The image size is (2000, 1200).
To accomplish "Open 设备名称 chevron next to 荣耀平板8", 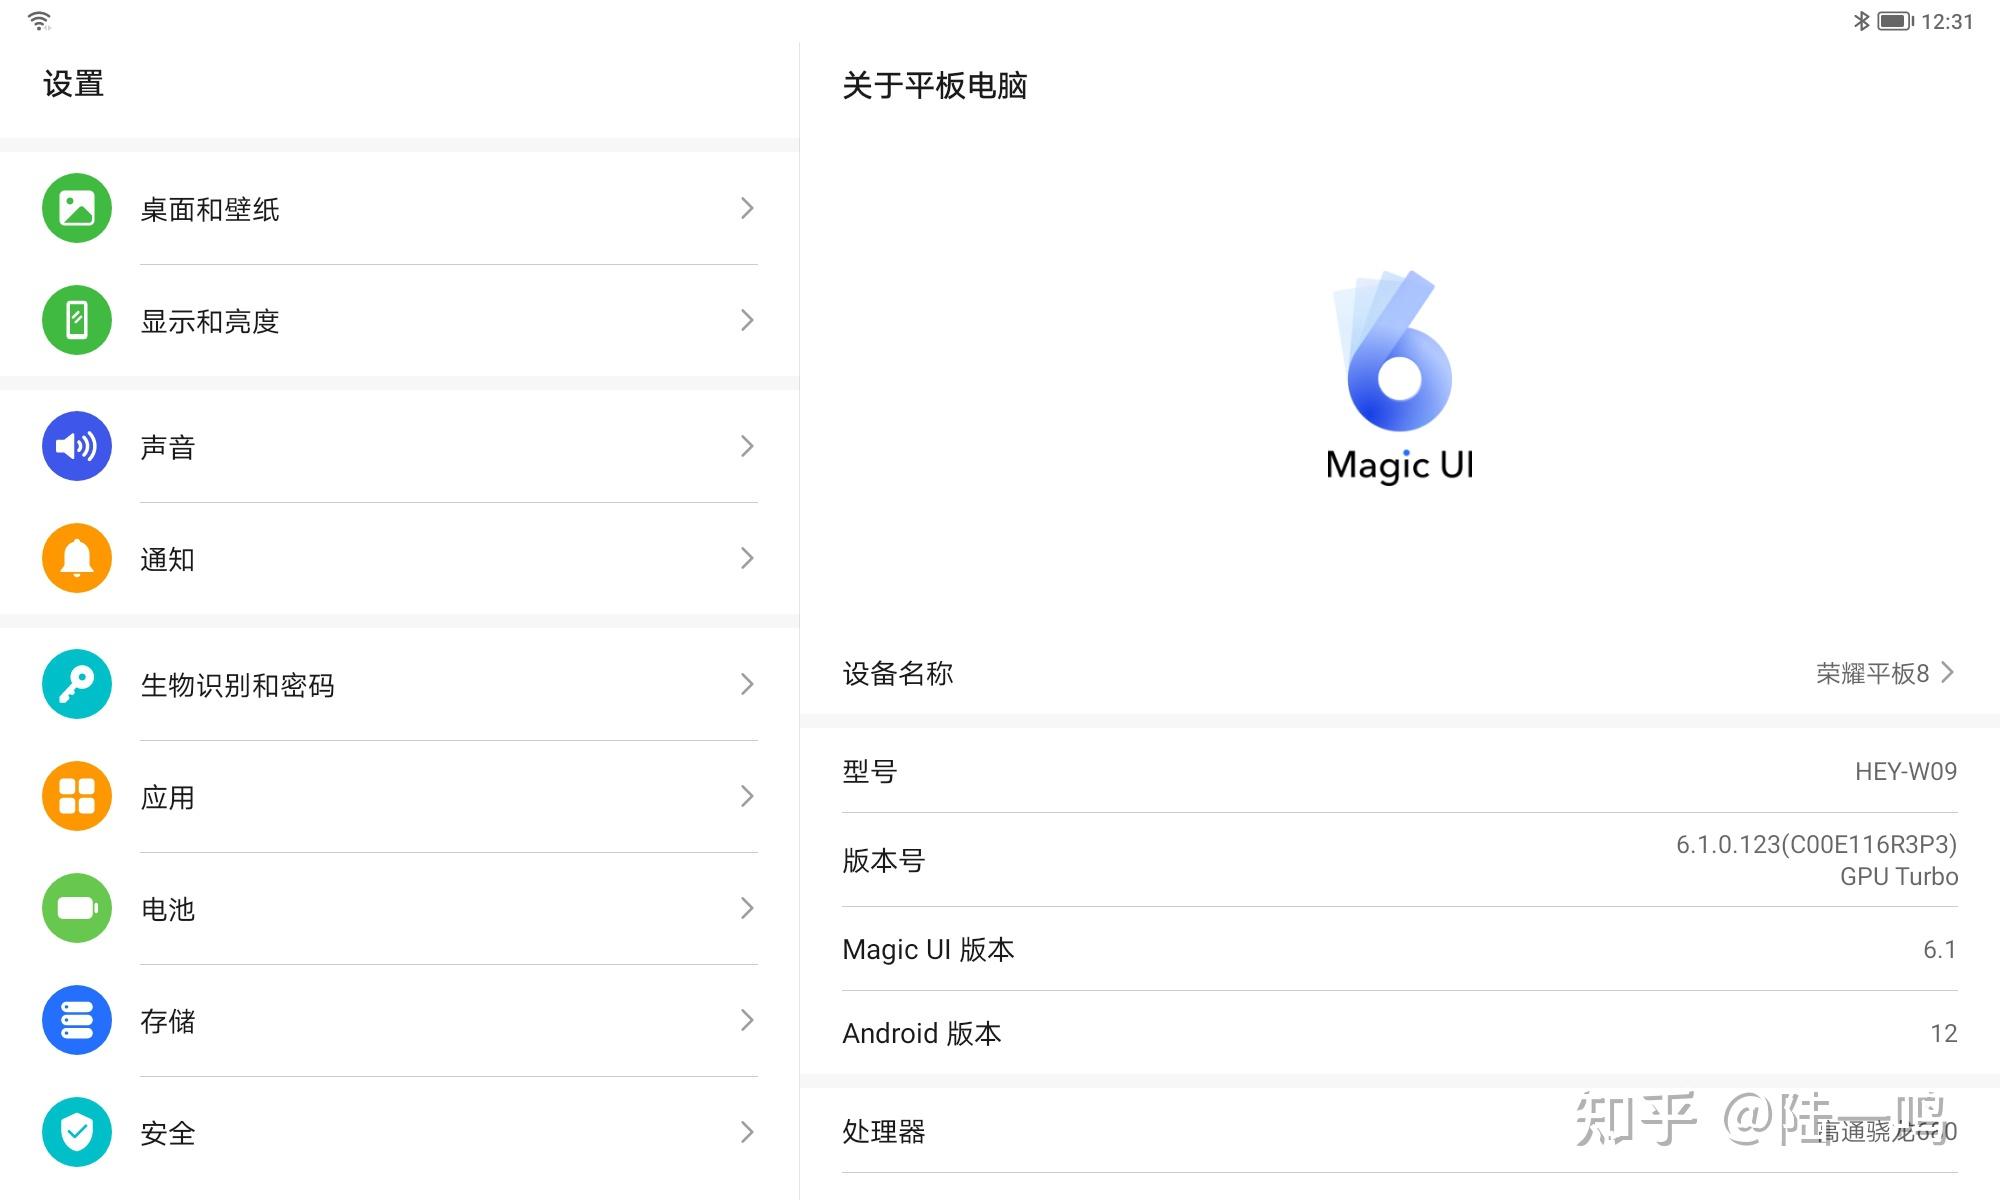I will pyautogui.click(x=1947, y=672).
